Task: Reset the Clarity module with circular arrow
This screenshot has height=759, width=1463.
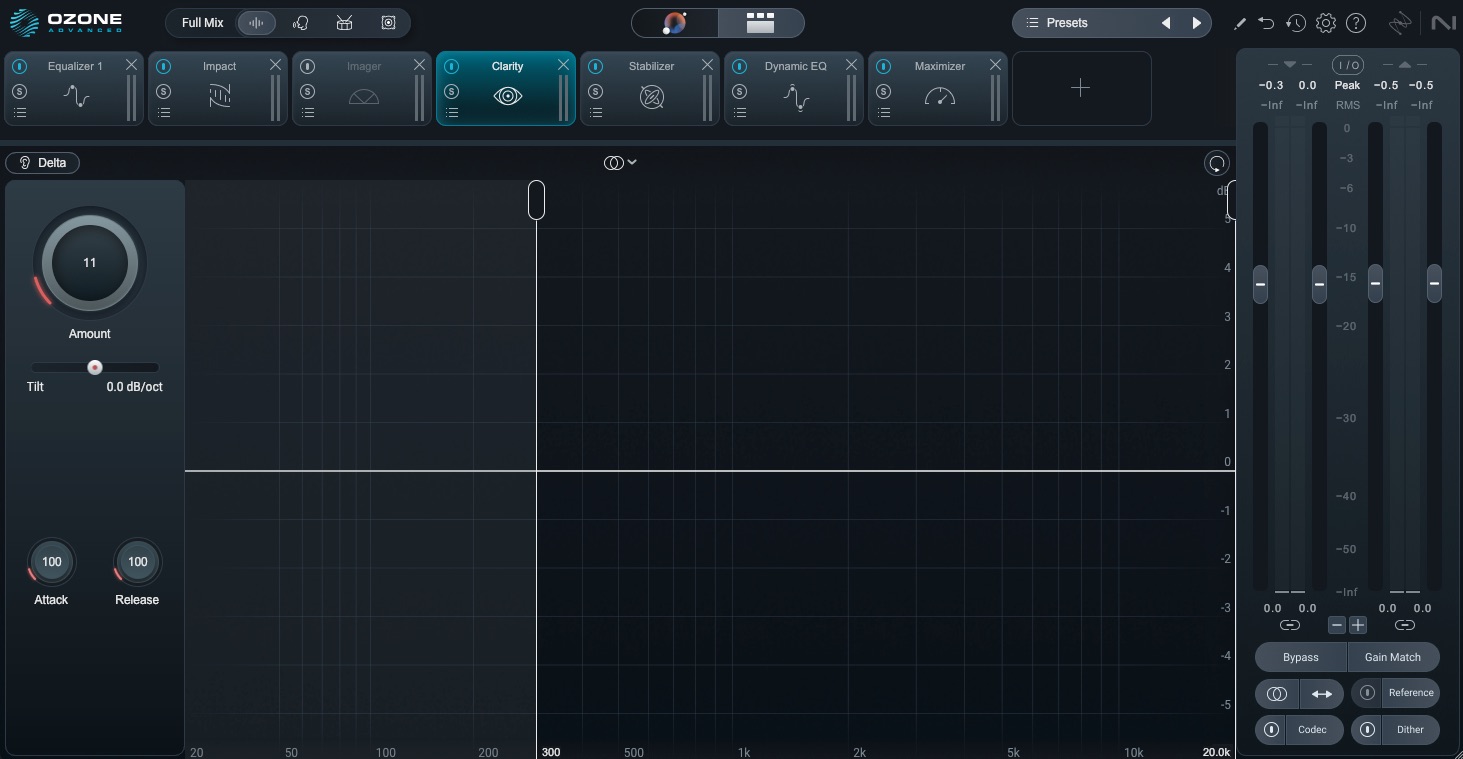Action: click(x=1217, y=164)
